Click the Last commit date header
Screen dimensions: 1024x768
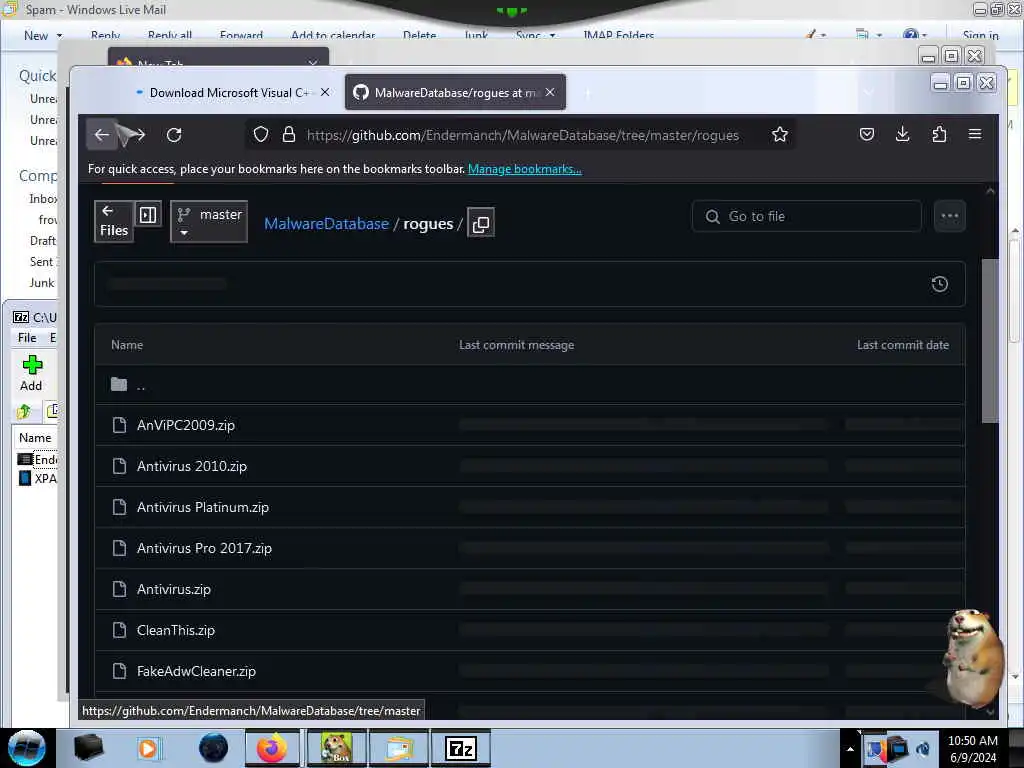[903, 345]
